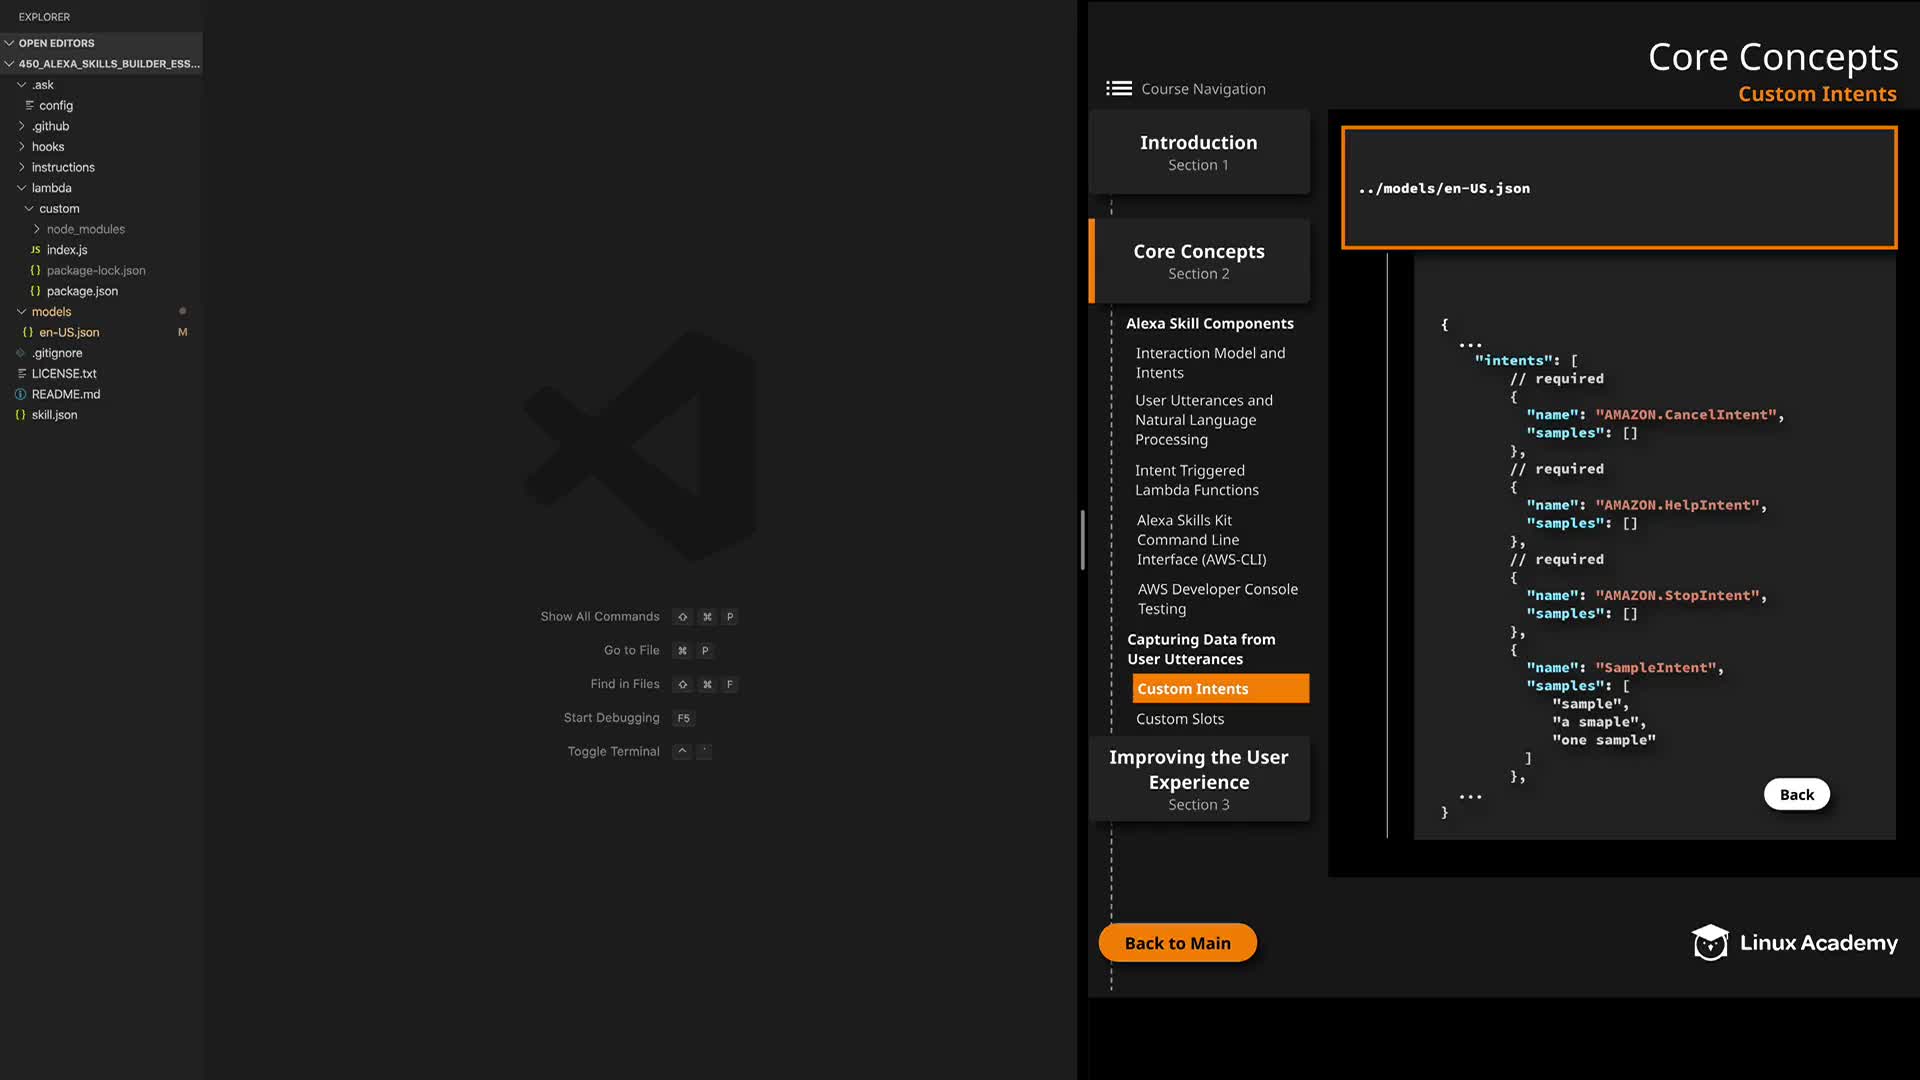The height and width of the screenshot is (1080, 1920).
Task: Click the git icon beside .gitignore
Action: click(20, 353)
